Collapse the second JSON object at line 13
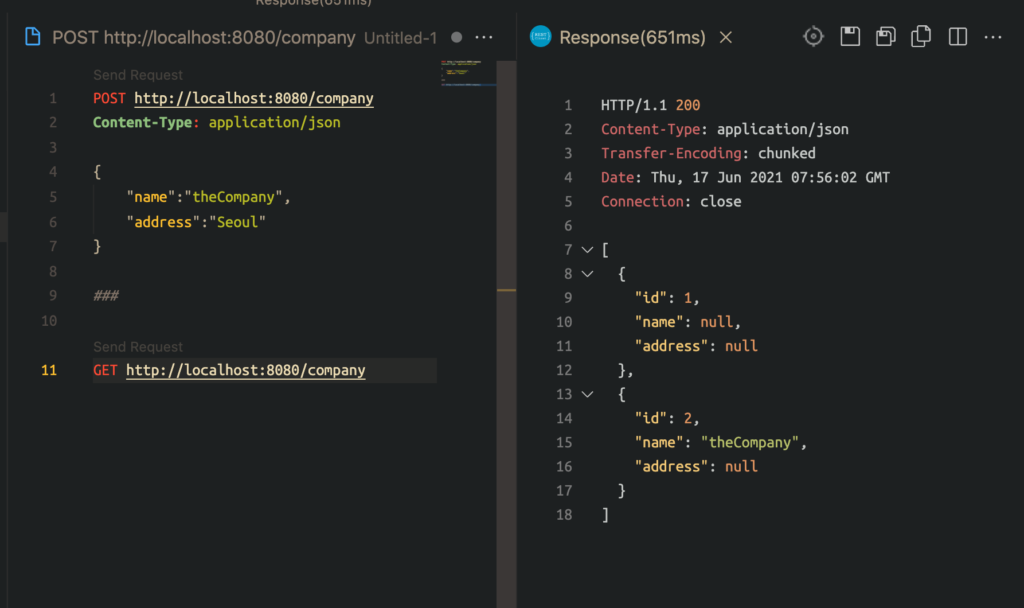The width and height of the screenshot is (1024, 608). [587, 394]
